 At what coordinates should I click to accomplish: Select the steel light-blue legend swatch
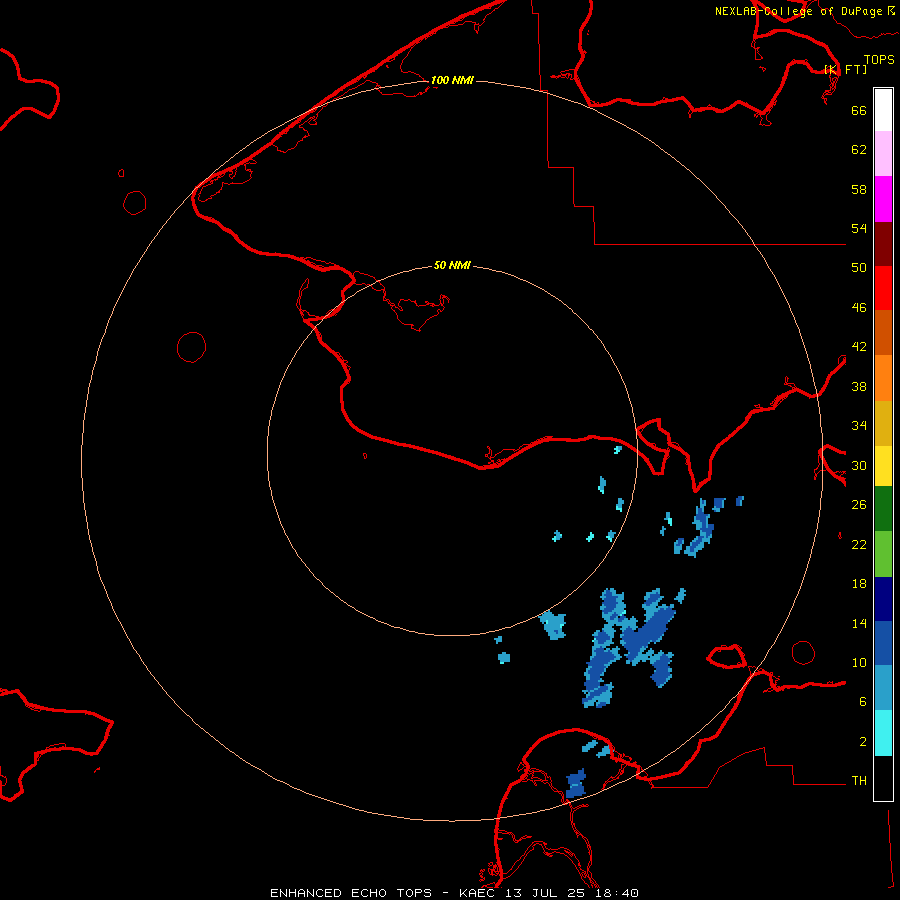tap(883, 688)
